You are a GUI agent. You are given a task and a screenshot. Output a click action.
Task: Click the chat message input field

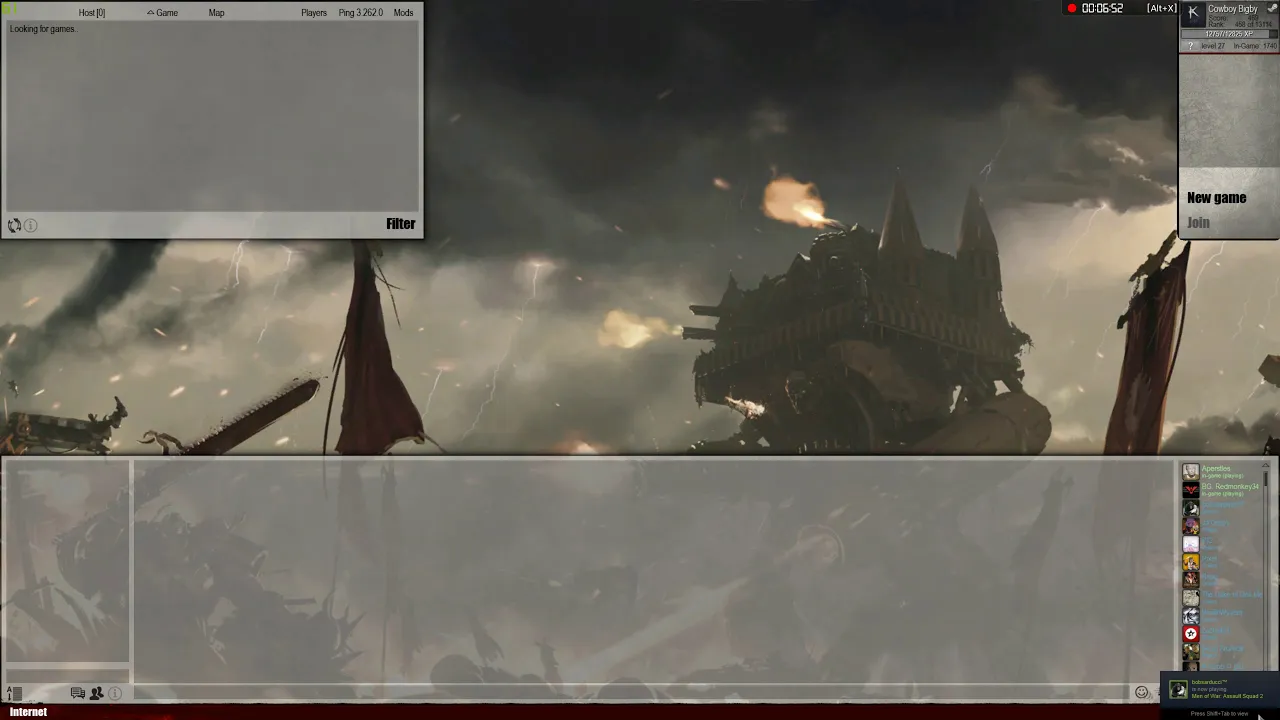coord(630,691)
